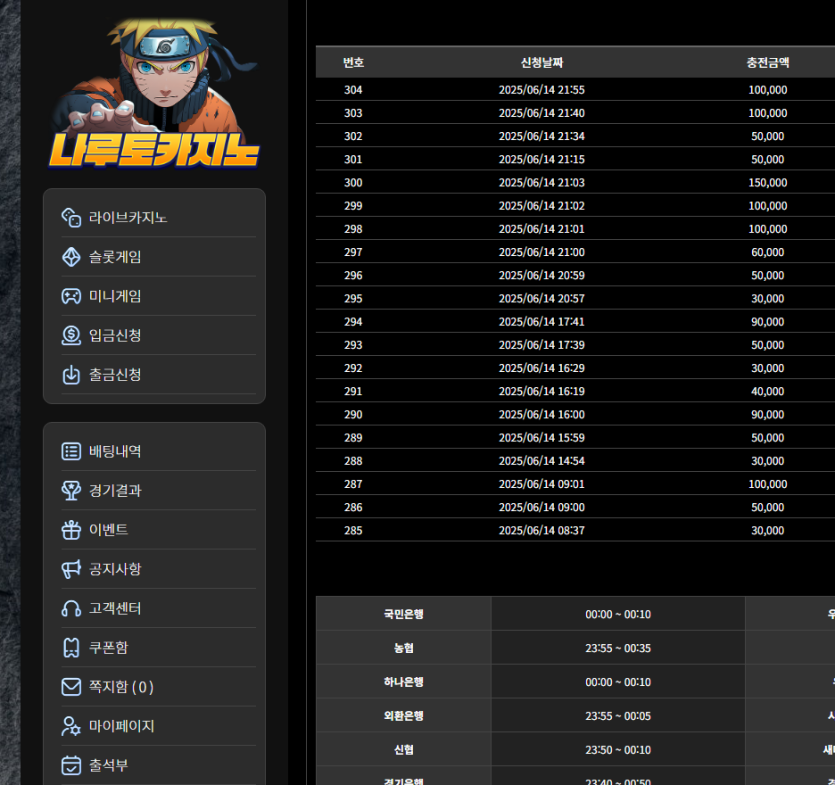The image size is (835, 785).
Task: Select the gamepad icon for 미니게임
Action: pyautogui.click(x=71, y=296)
